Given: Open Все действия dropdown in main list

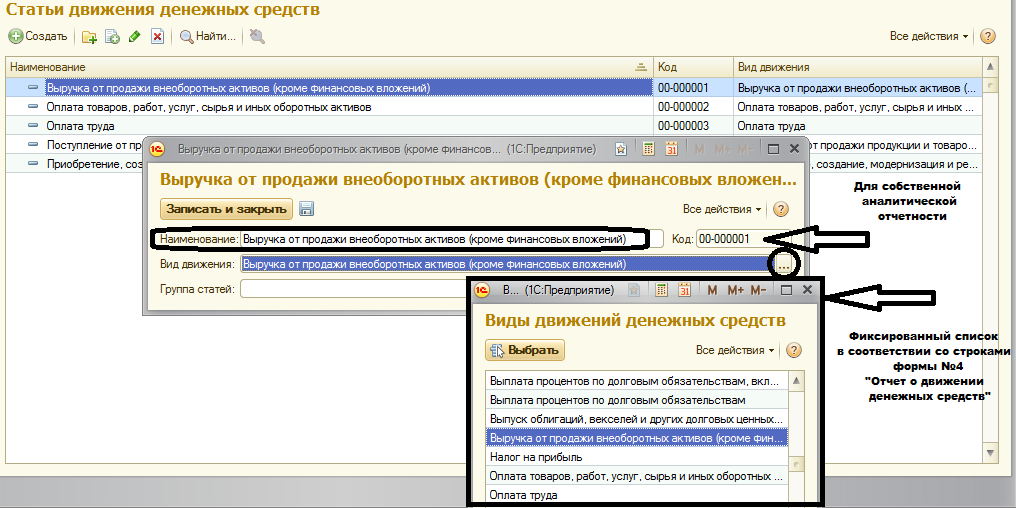Looking at the screenshot, I should click(x=929, y=37).
